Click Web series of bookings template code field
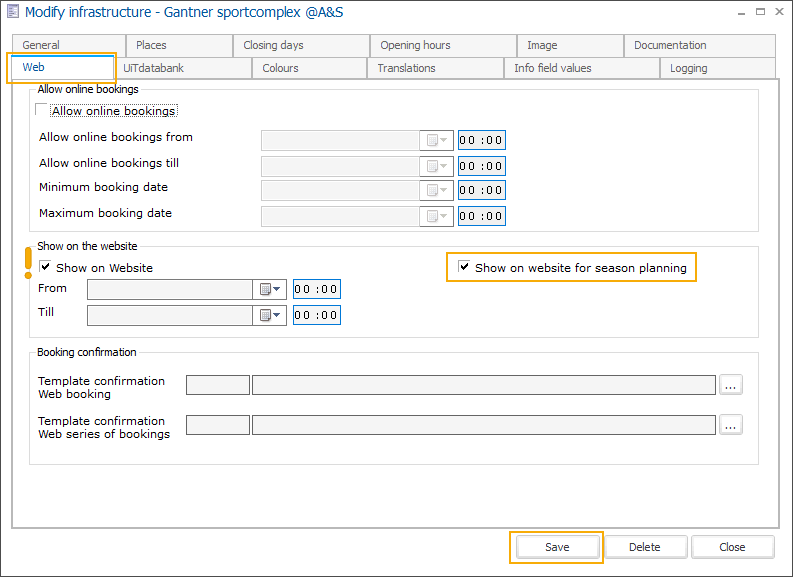The height and width of the screenshot is (577, 793). (x=218, y=425)
